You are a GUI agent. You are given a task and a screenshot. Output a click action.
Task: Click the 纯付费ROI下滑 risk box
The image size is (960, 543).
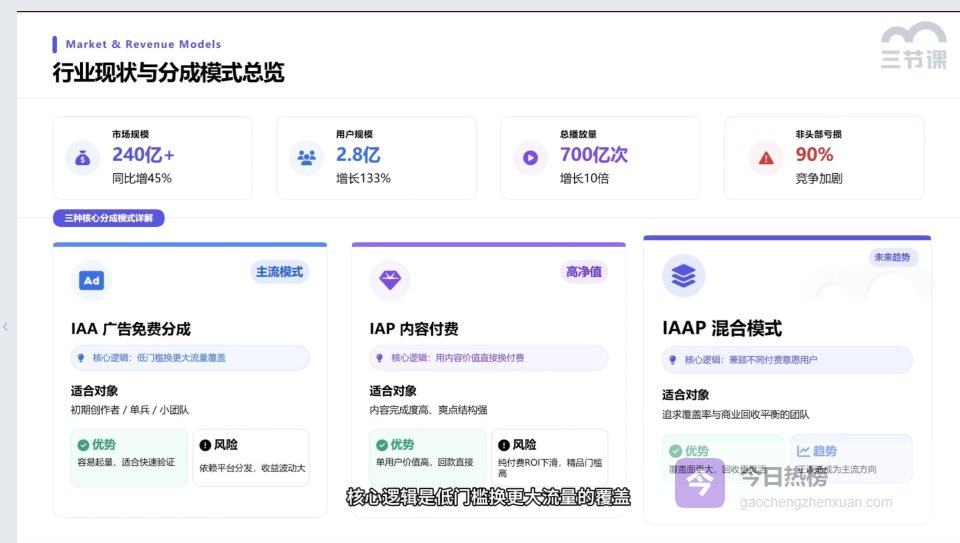click(549, 457)
